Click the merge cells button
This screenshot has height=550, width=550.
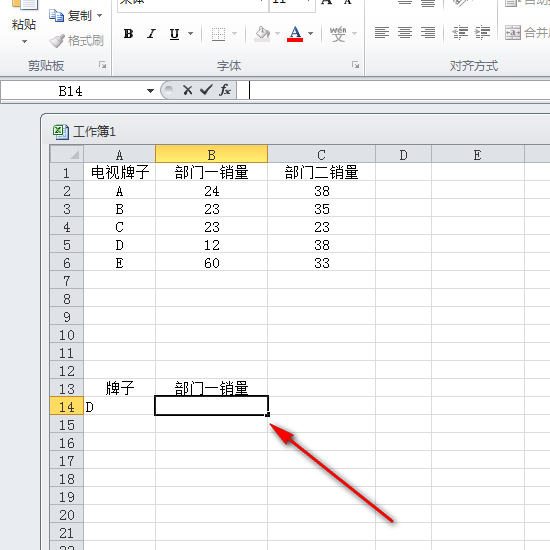click(x=526, y=33)
